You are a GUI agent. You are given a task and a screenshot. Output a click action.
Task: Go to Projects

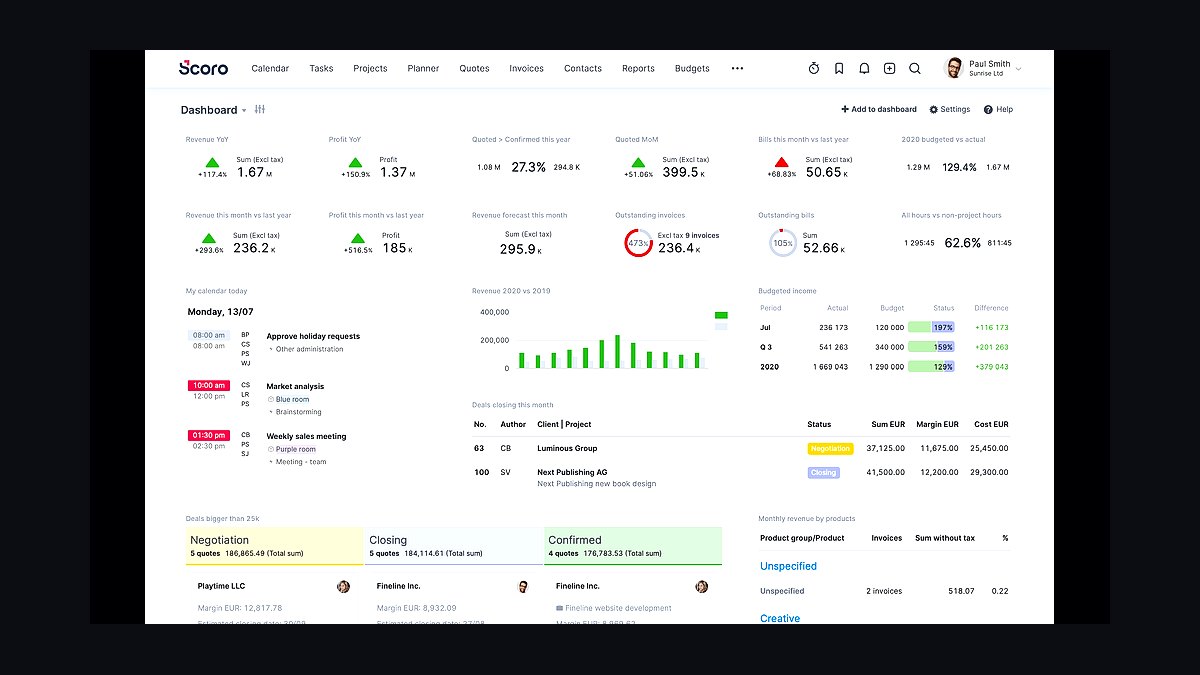370,68
